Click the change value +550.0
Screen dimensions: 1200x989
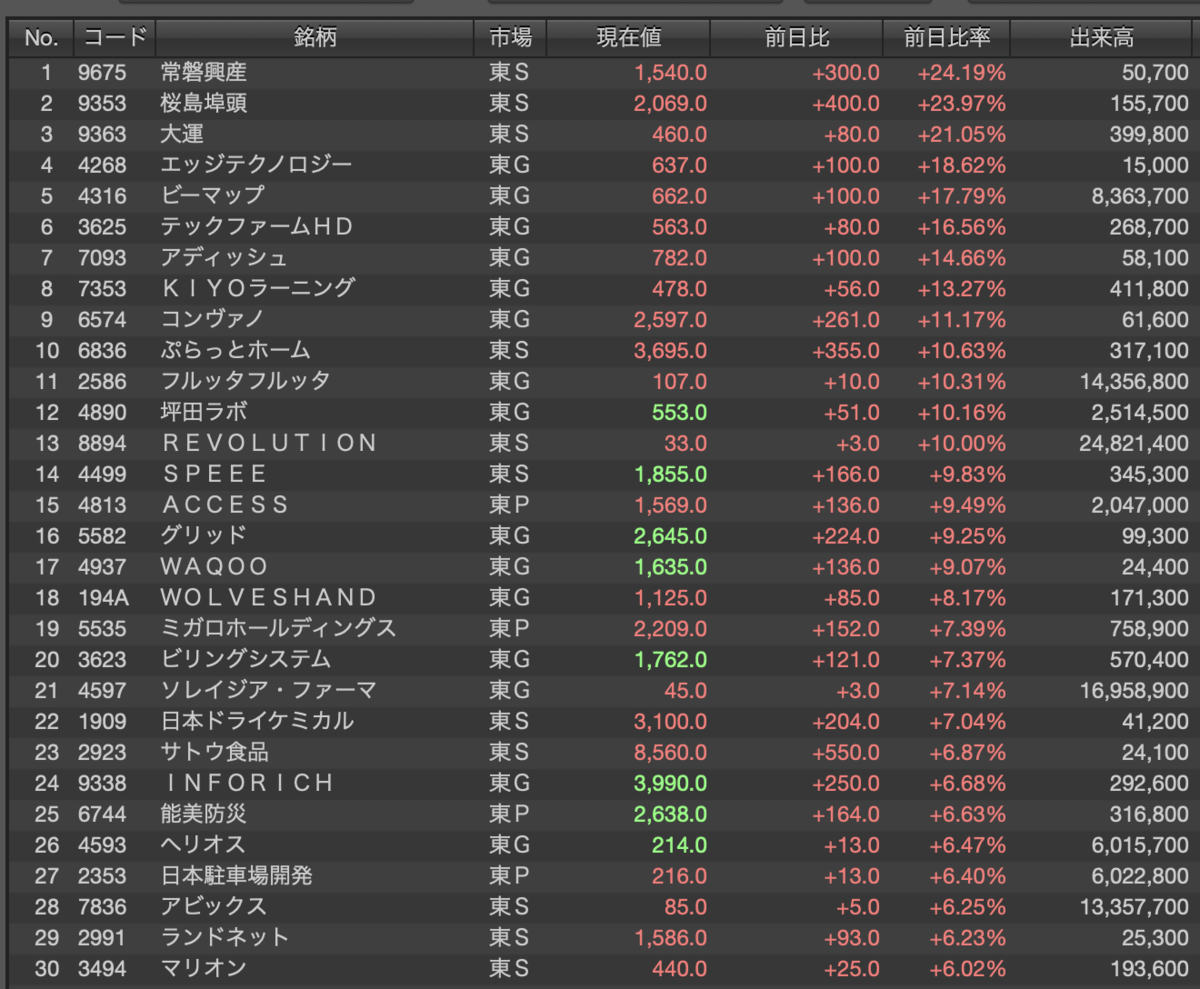click(x=846, y=752)
